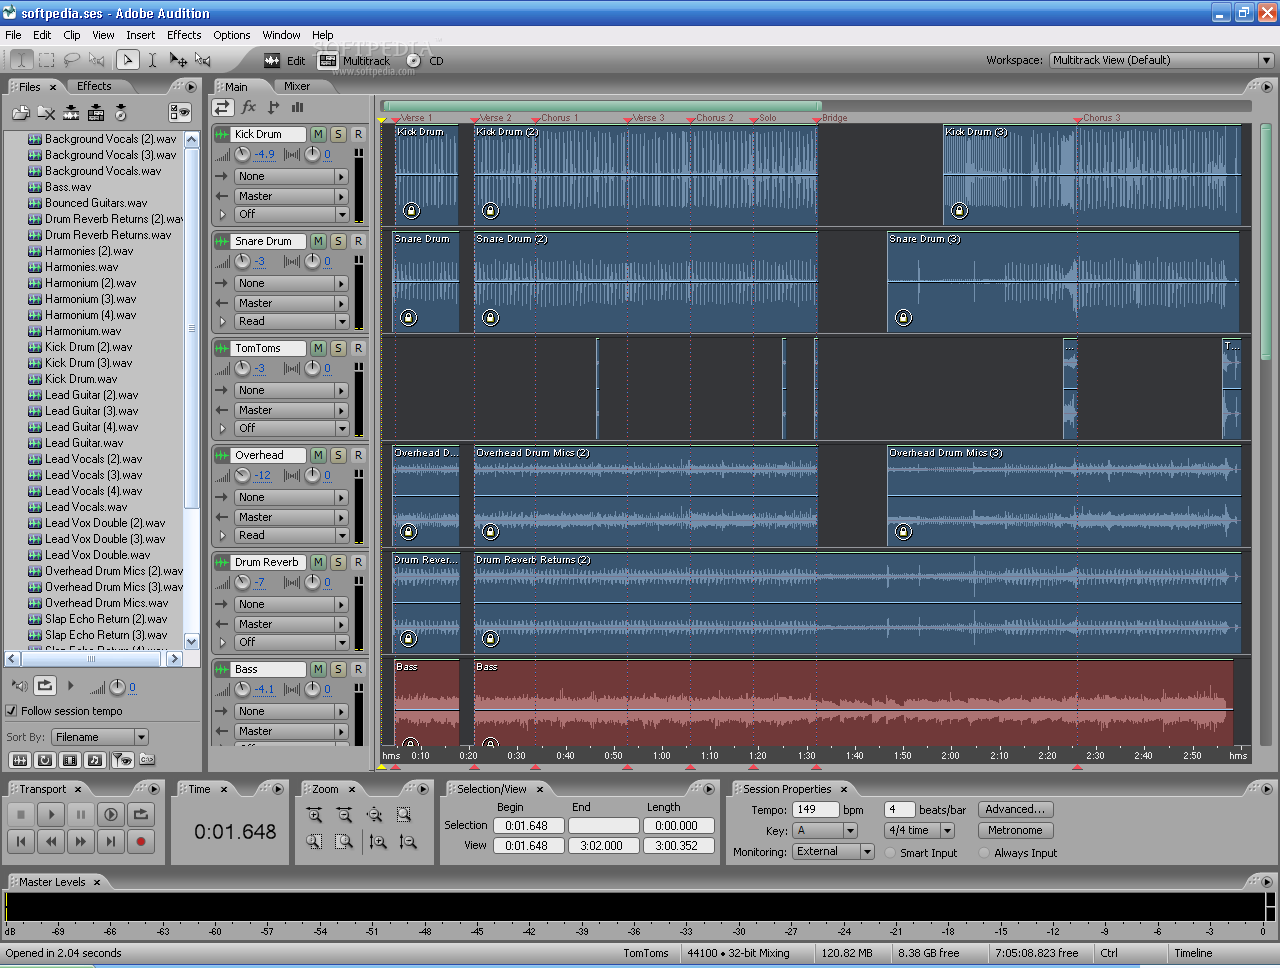Select Always Input monitoring option
The width and height of the screenshot is (1280, 968).
(x=984, y=853)
